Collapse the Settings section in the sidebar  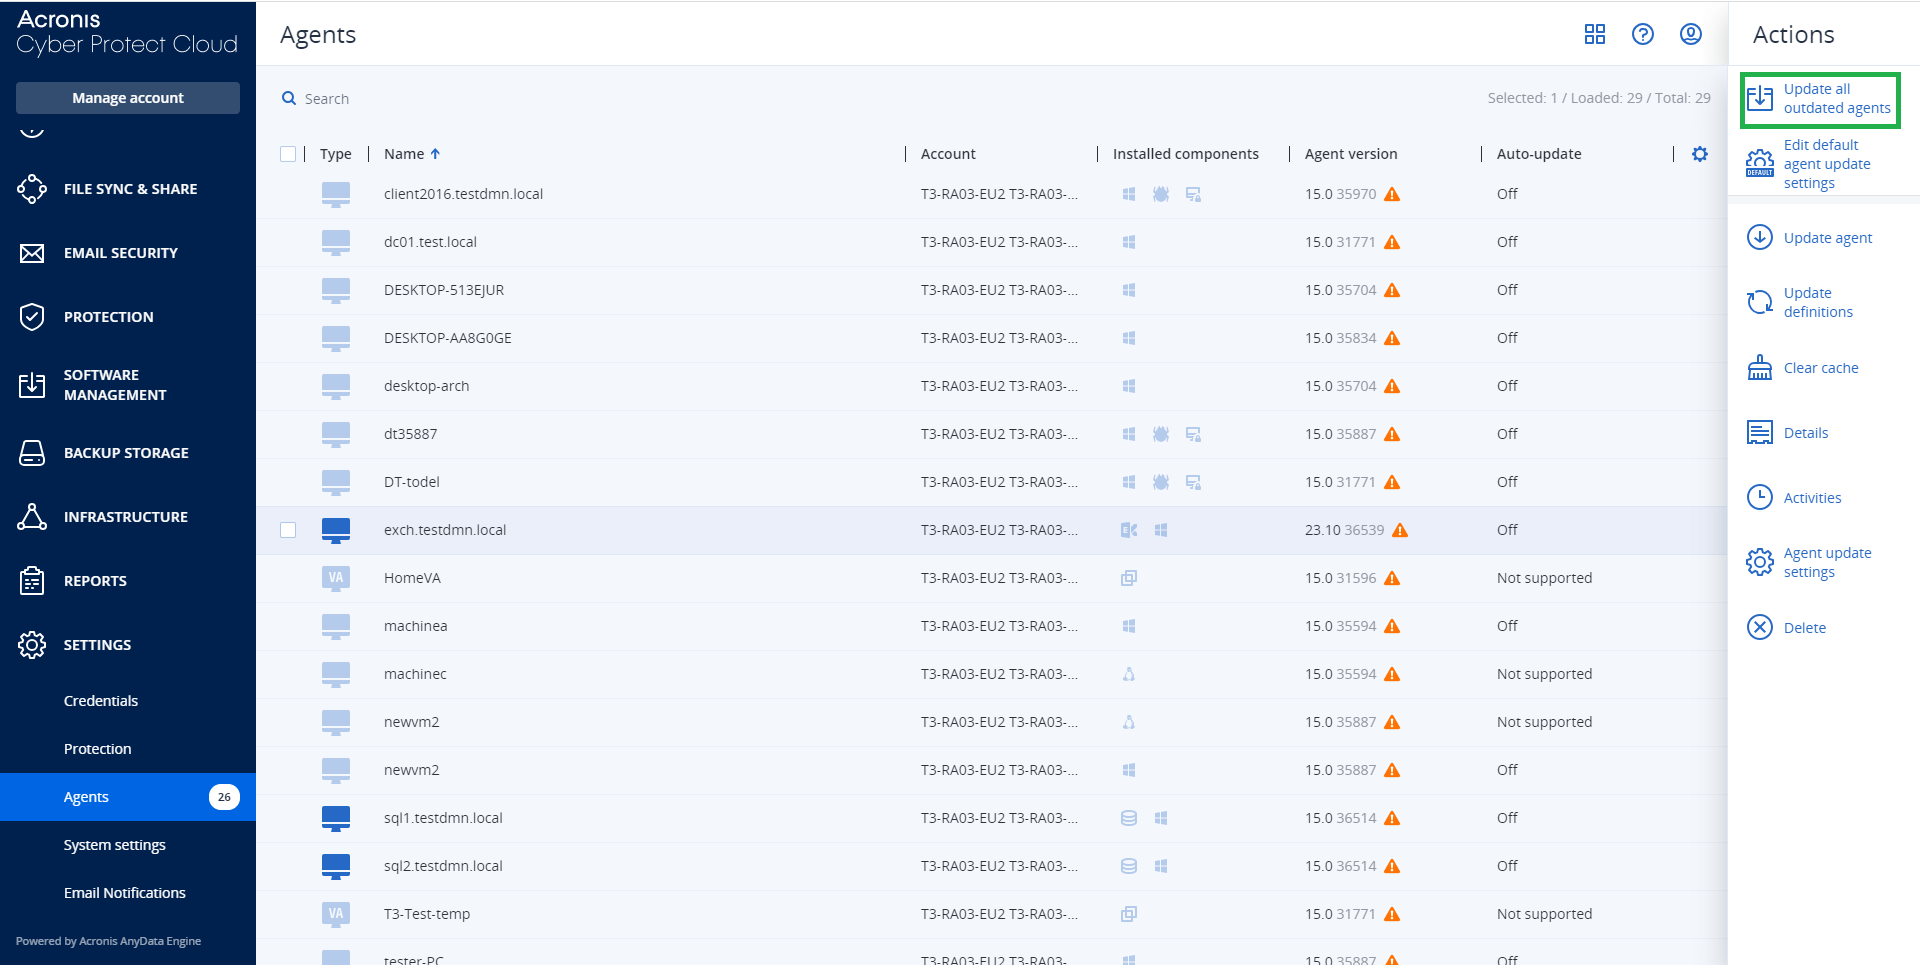97,645
